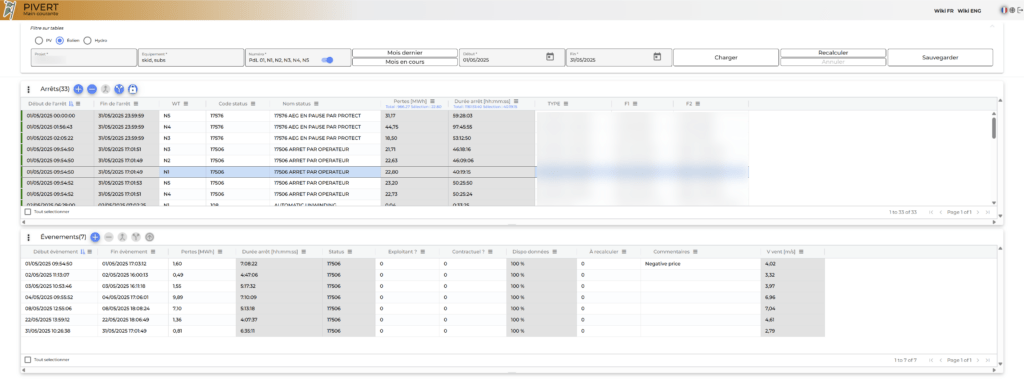This screenshot has width=1024, height=380.
Task: Open column menu for V vent header
Action: (x=801, y=251)
